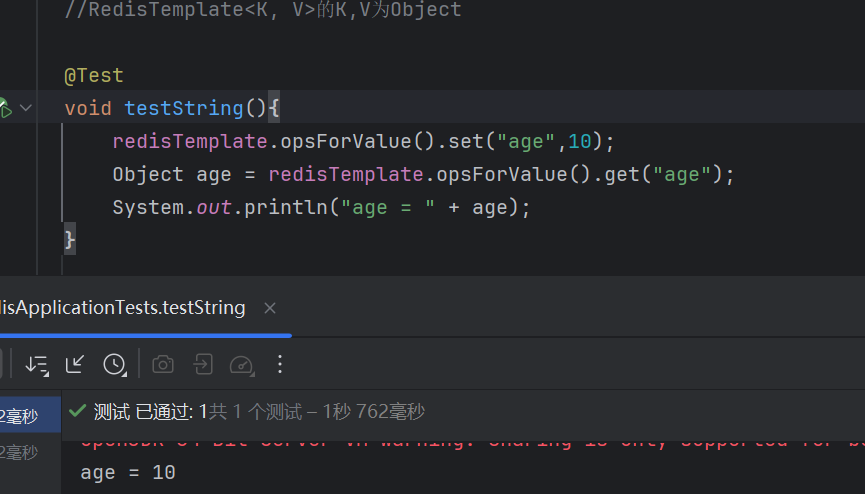The height and width of the screenshot is (494, 865).
Task: Open the sort tests toolbar button
Action: (x=37, y=365)
